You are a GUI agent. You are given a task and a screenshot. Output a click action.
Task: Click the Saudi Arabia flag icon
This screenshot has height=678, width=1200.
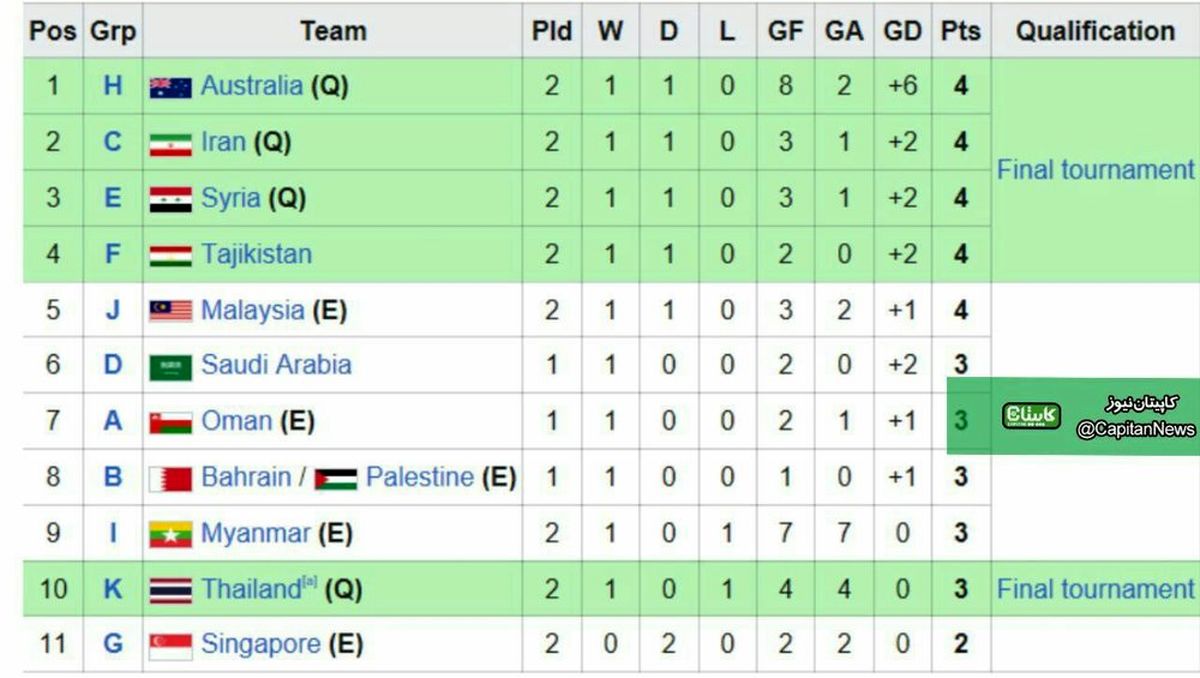pos(171,367)
